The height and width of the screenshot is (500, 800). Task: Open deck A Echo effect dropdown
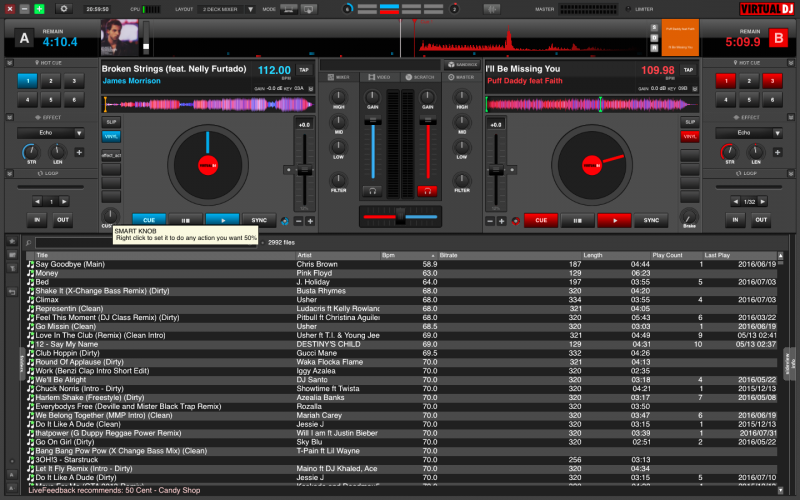(79, 133)
